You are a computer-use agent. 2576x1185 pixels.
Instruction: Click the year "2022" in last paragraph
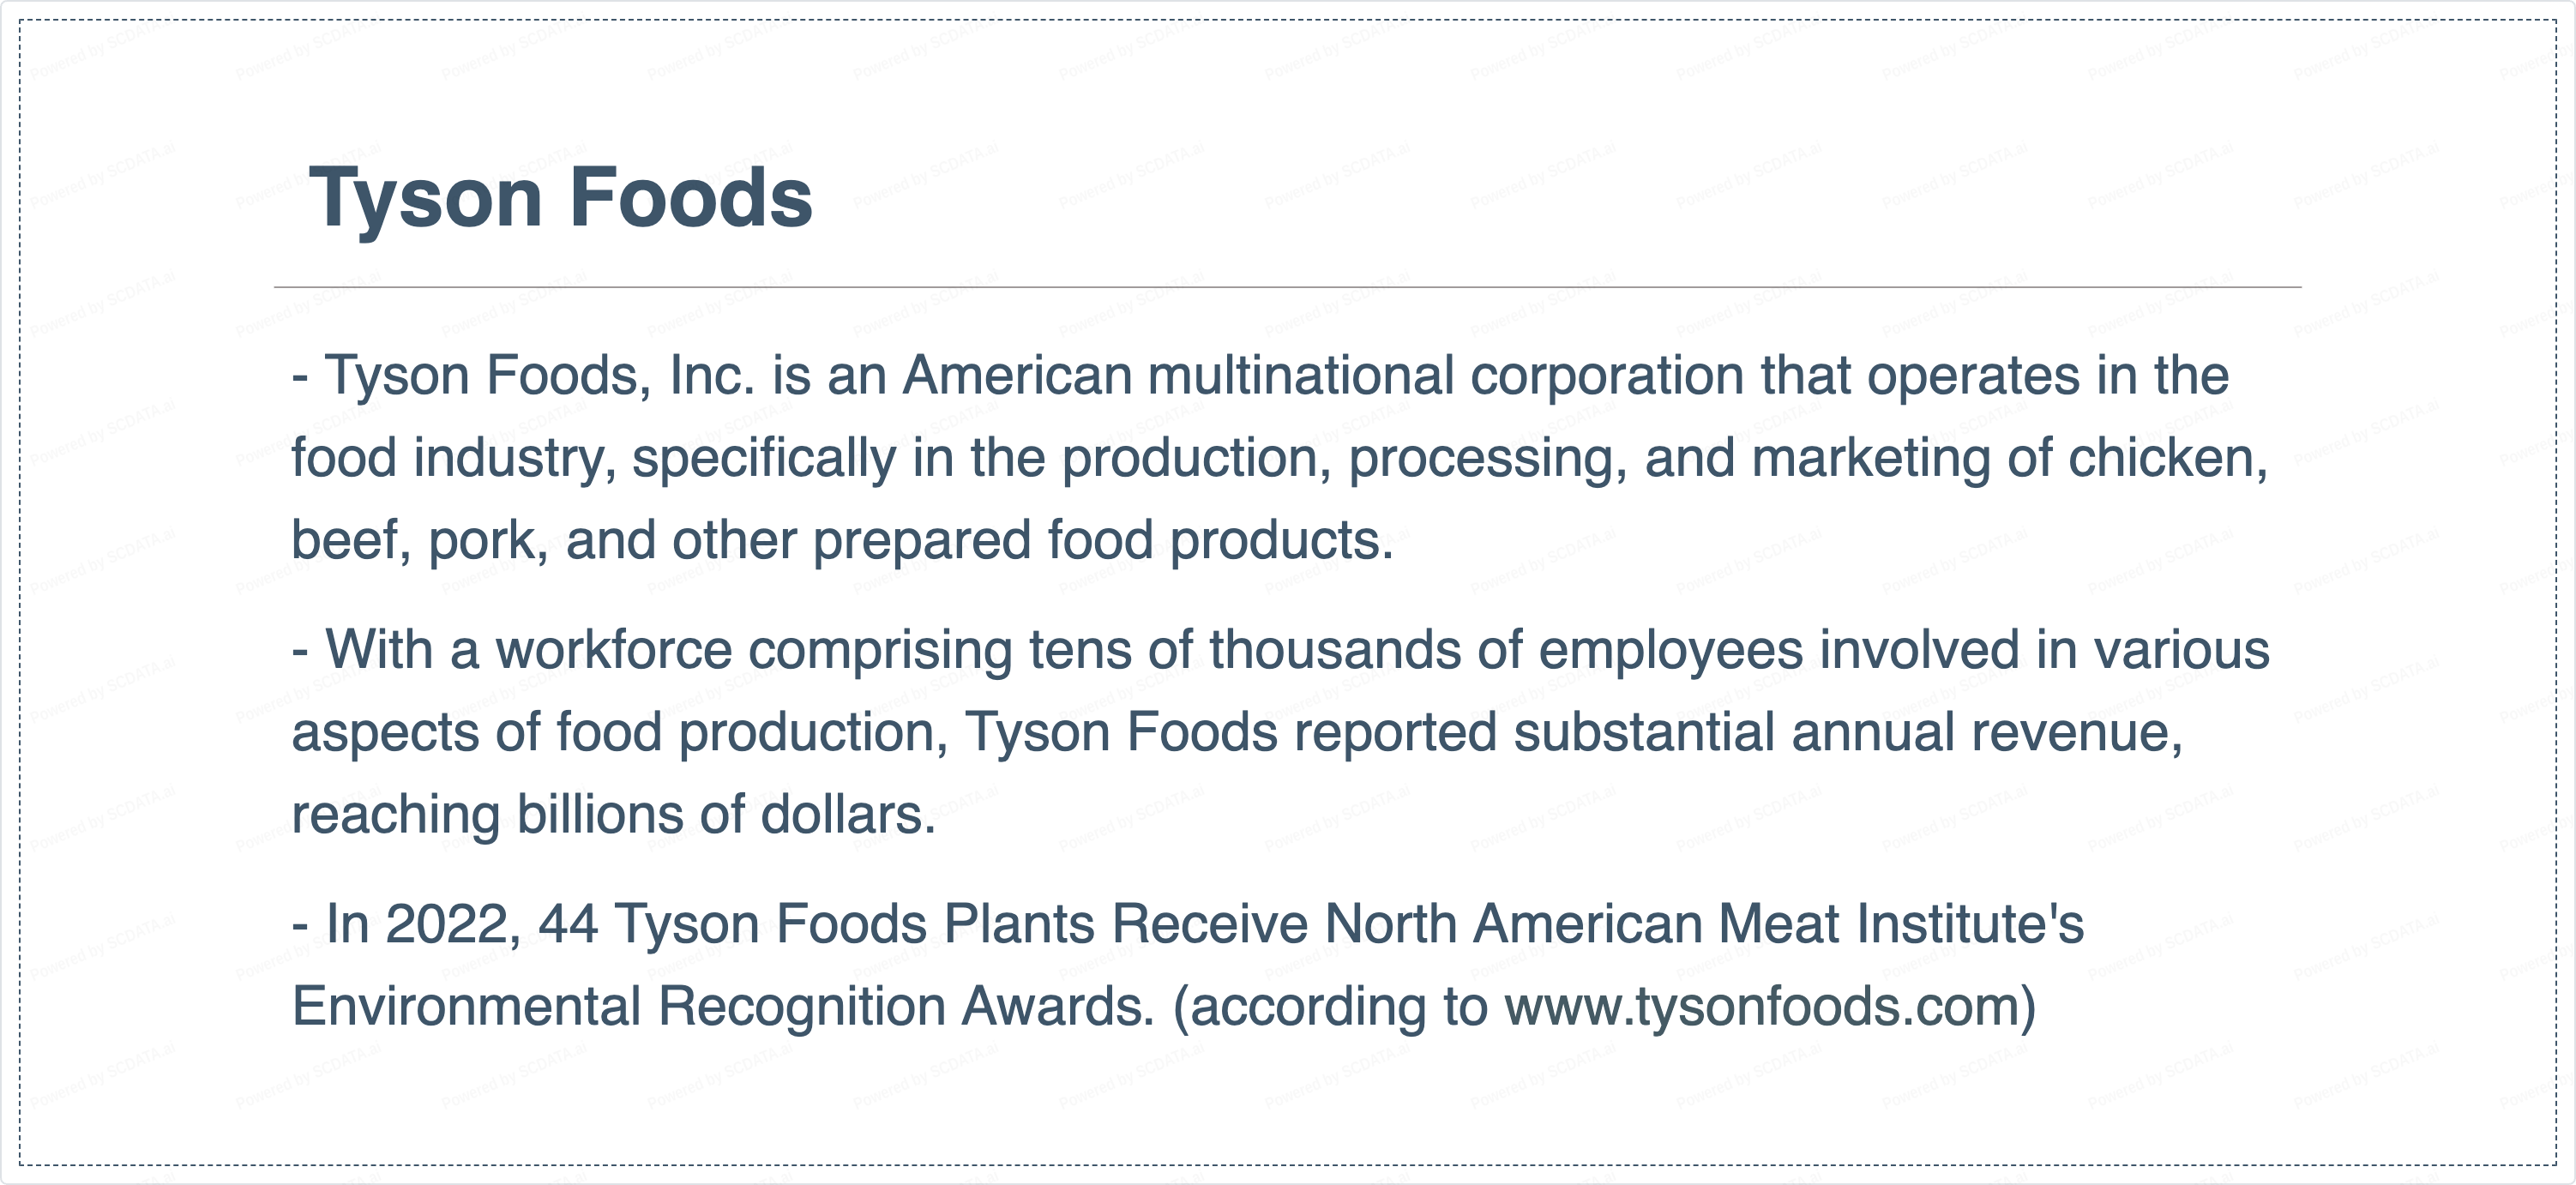click(452, 924)
